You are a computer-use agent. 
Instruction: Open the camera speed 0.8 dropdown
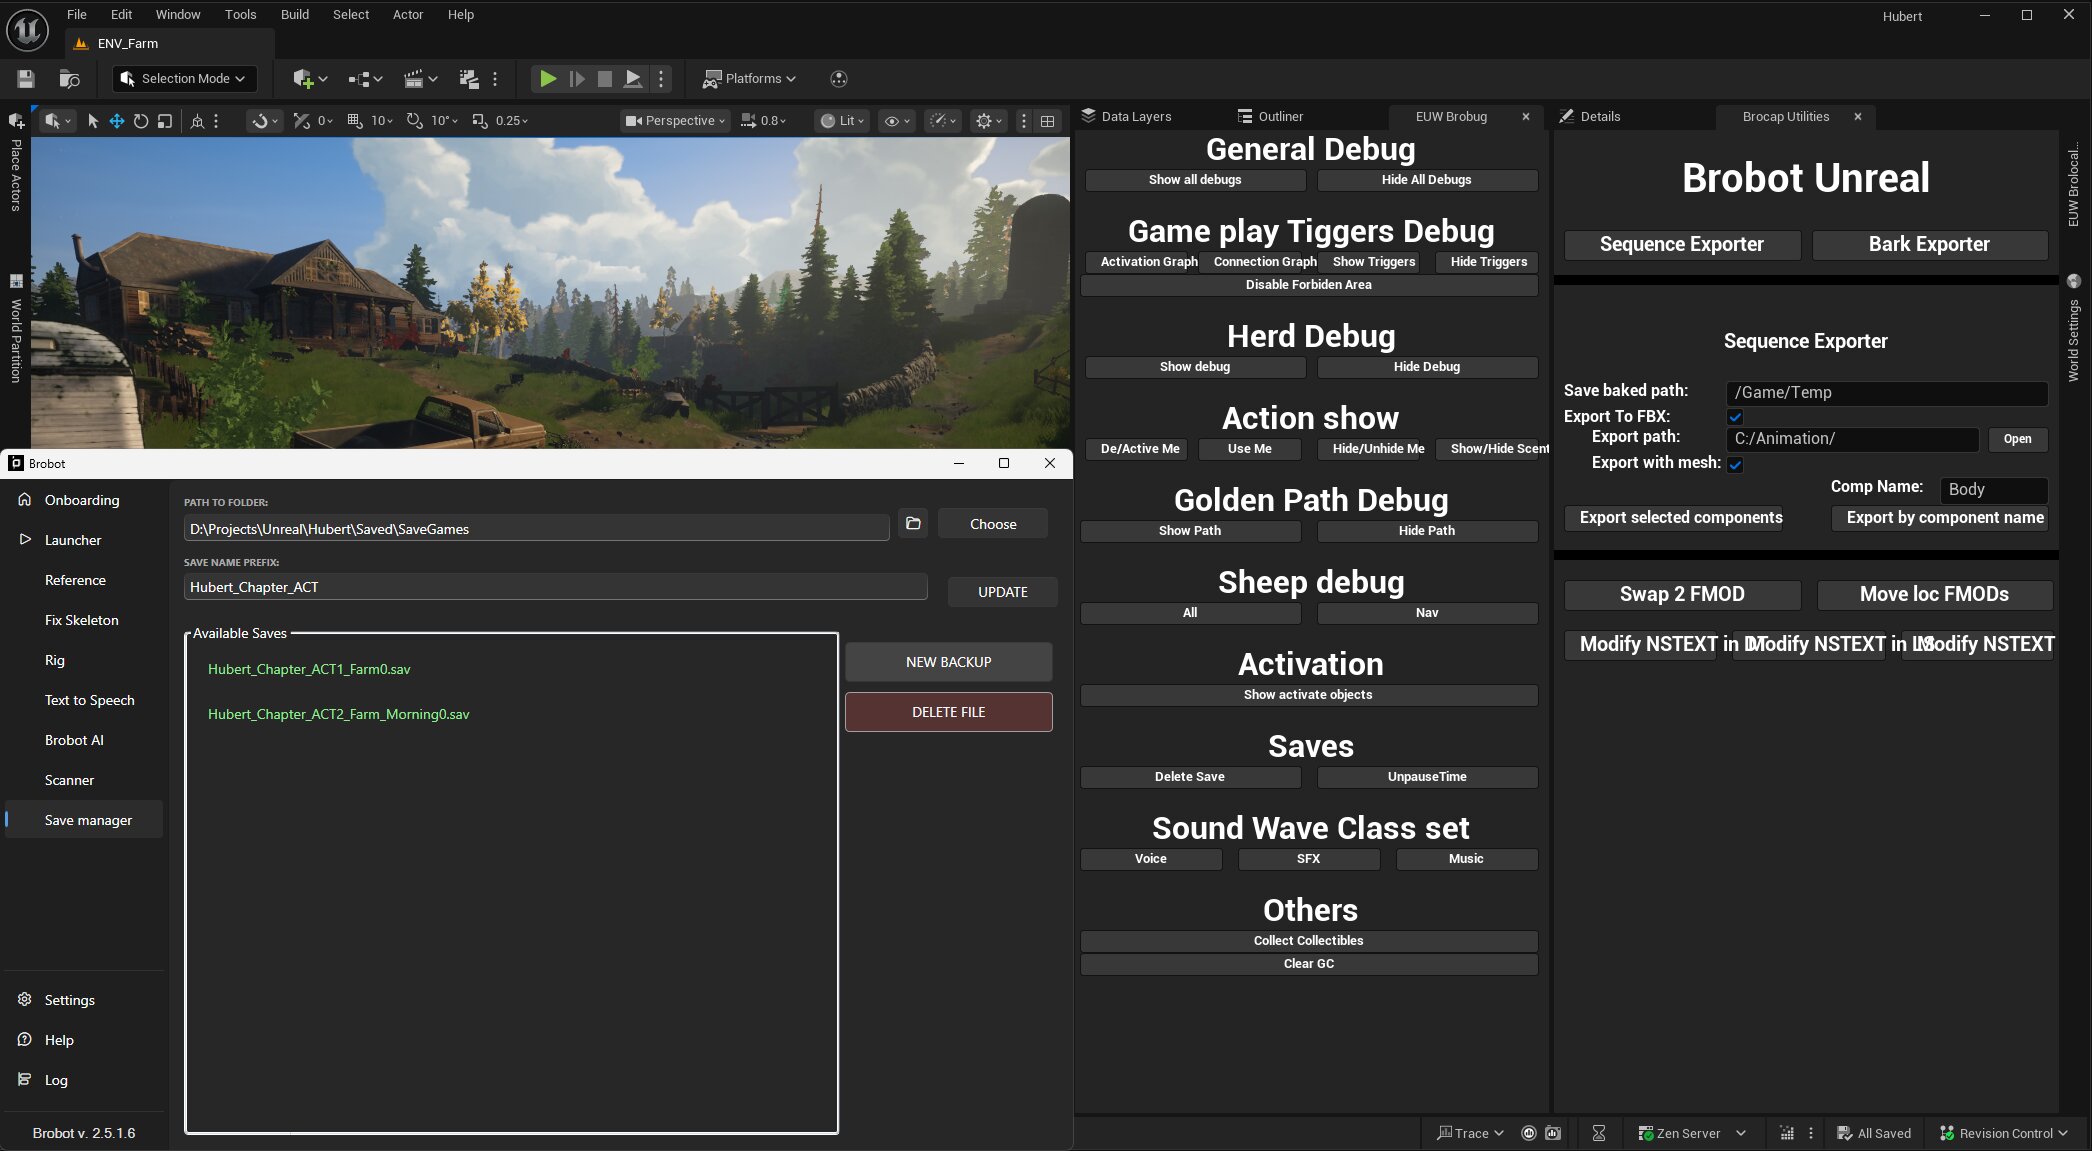[x=764, y=121]
